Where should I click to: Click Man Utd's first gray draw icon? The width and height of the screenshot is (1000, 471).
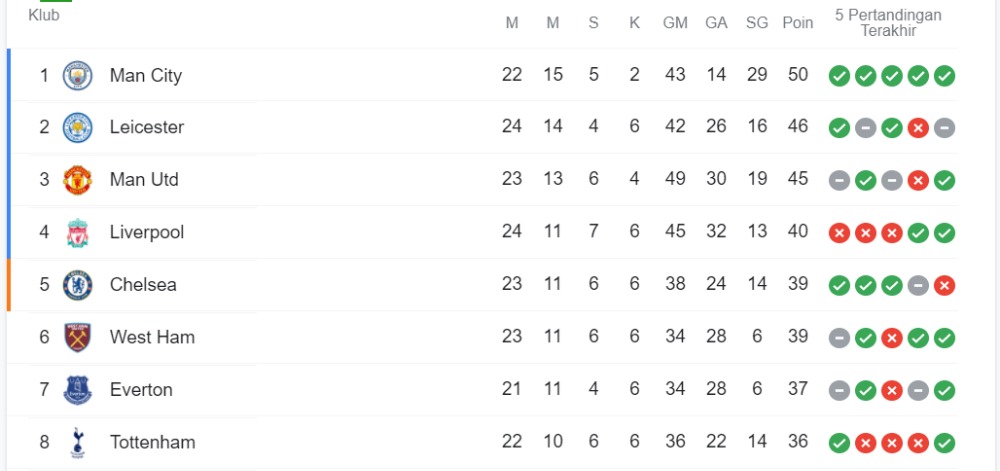[x=839, y=180]
